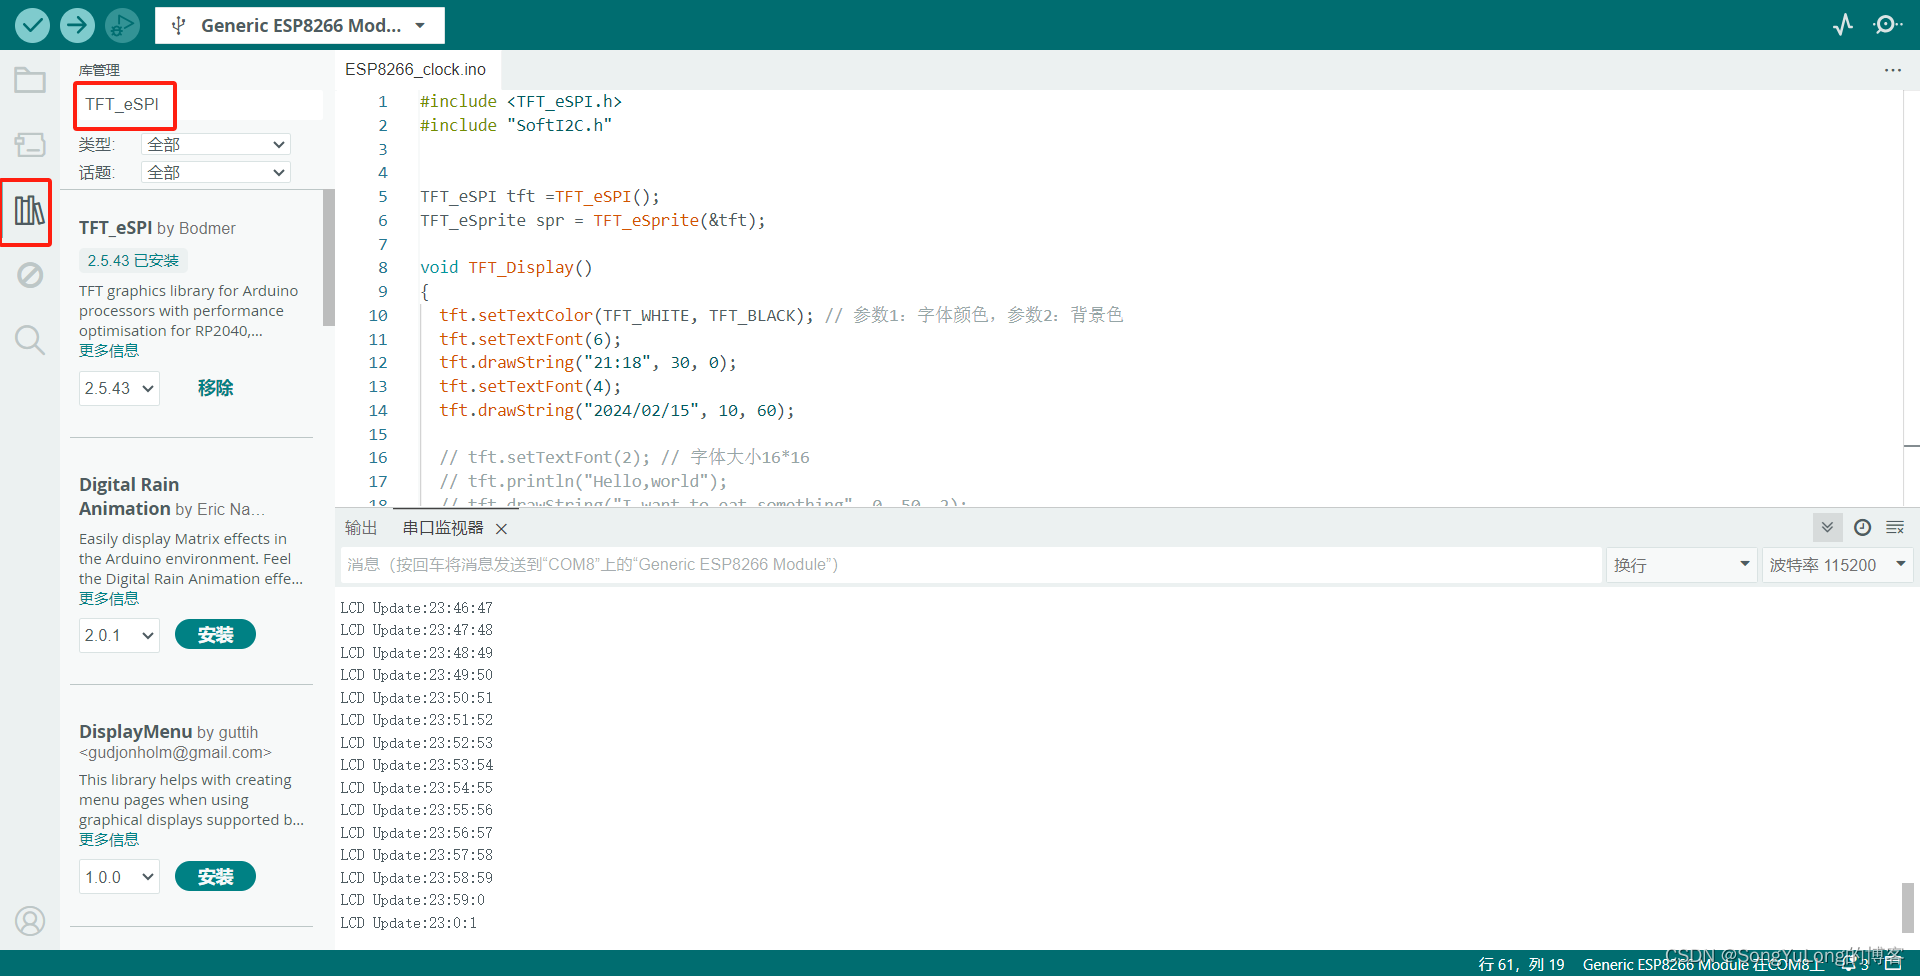The width and height of the screenshot is (1920, 976).
Task: Click the library search field containing TFT_eSPI
Action: click(x=200, y=104)
